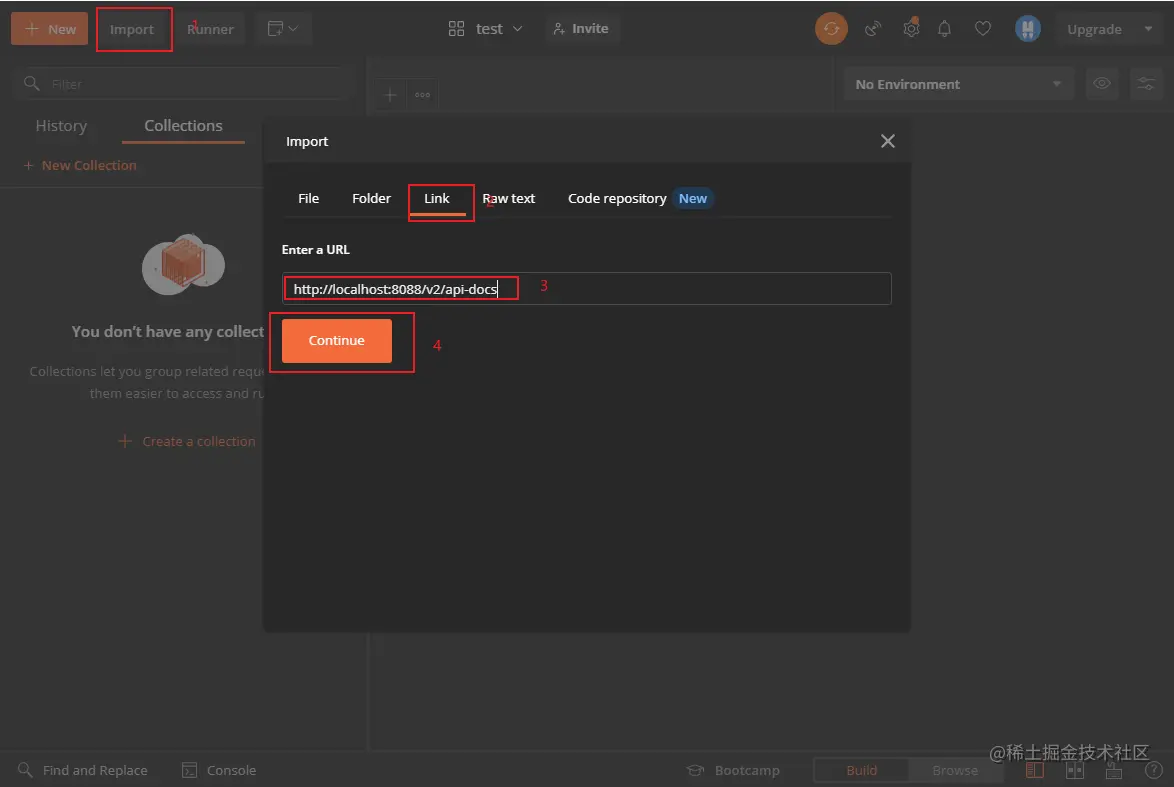Open the Console in status bar
The image size is (1174, 787).
click(x=219, y=770)
